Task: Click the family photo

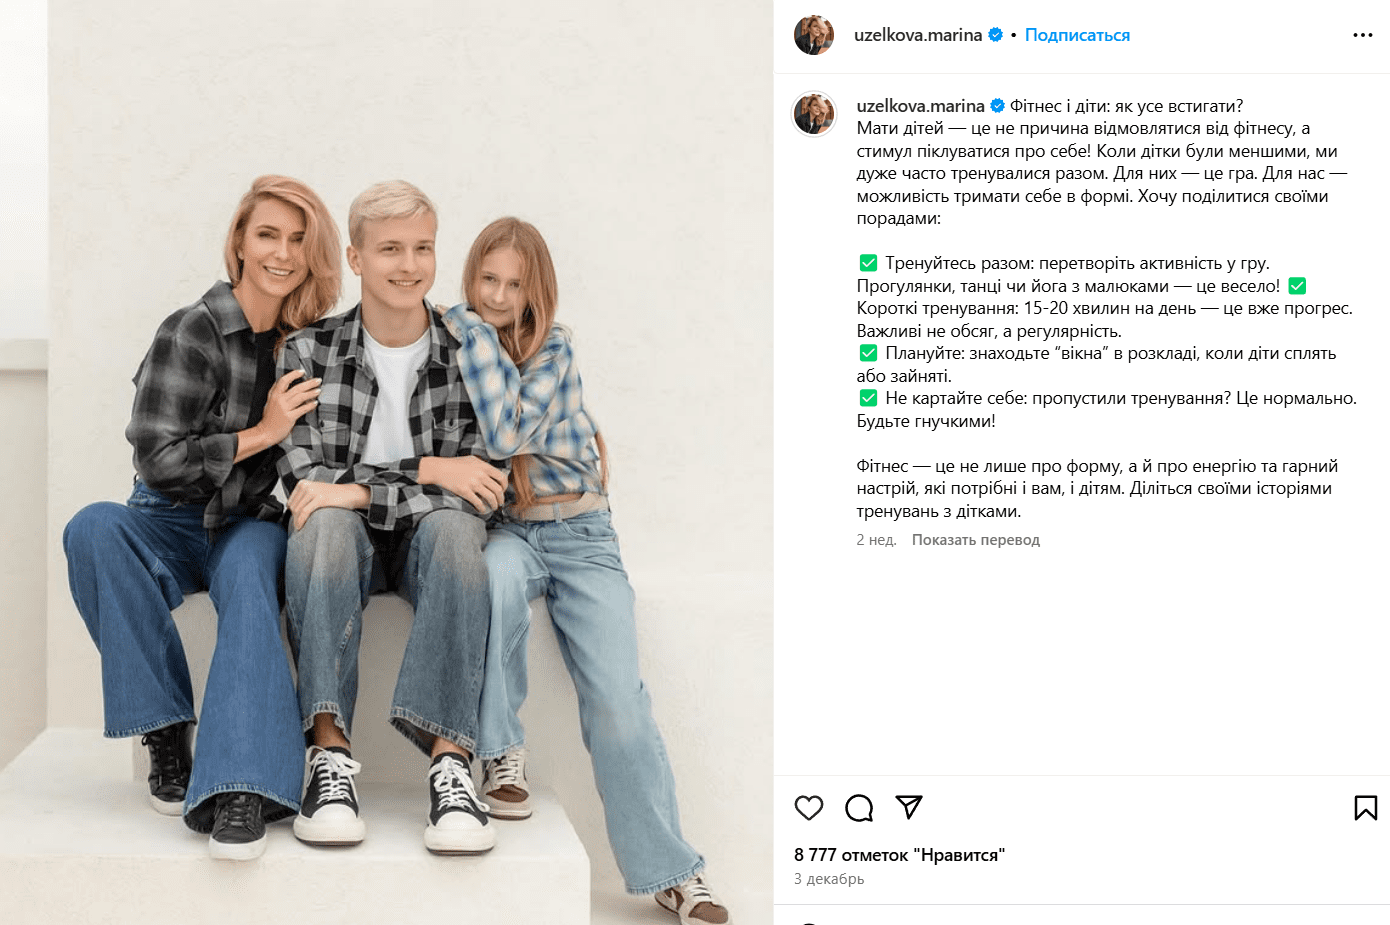Action: (386, 462)
